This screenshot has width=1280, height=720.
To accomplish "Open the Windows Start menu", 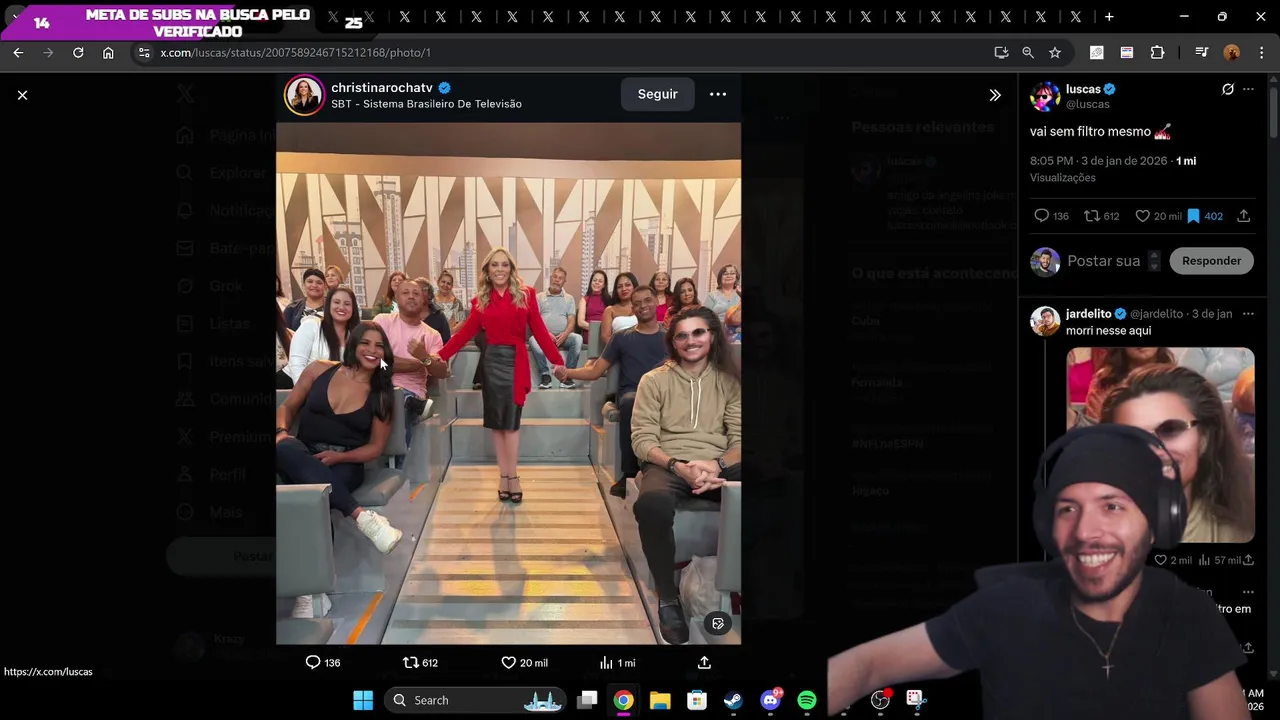I will tap(363, 700).
